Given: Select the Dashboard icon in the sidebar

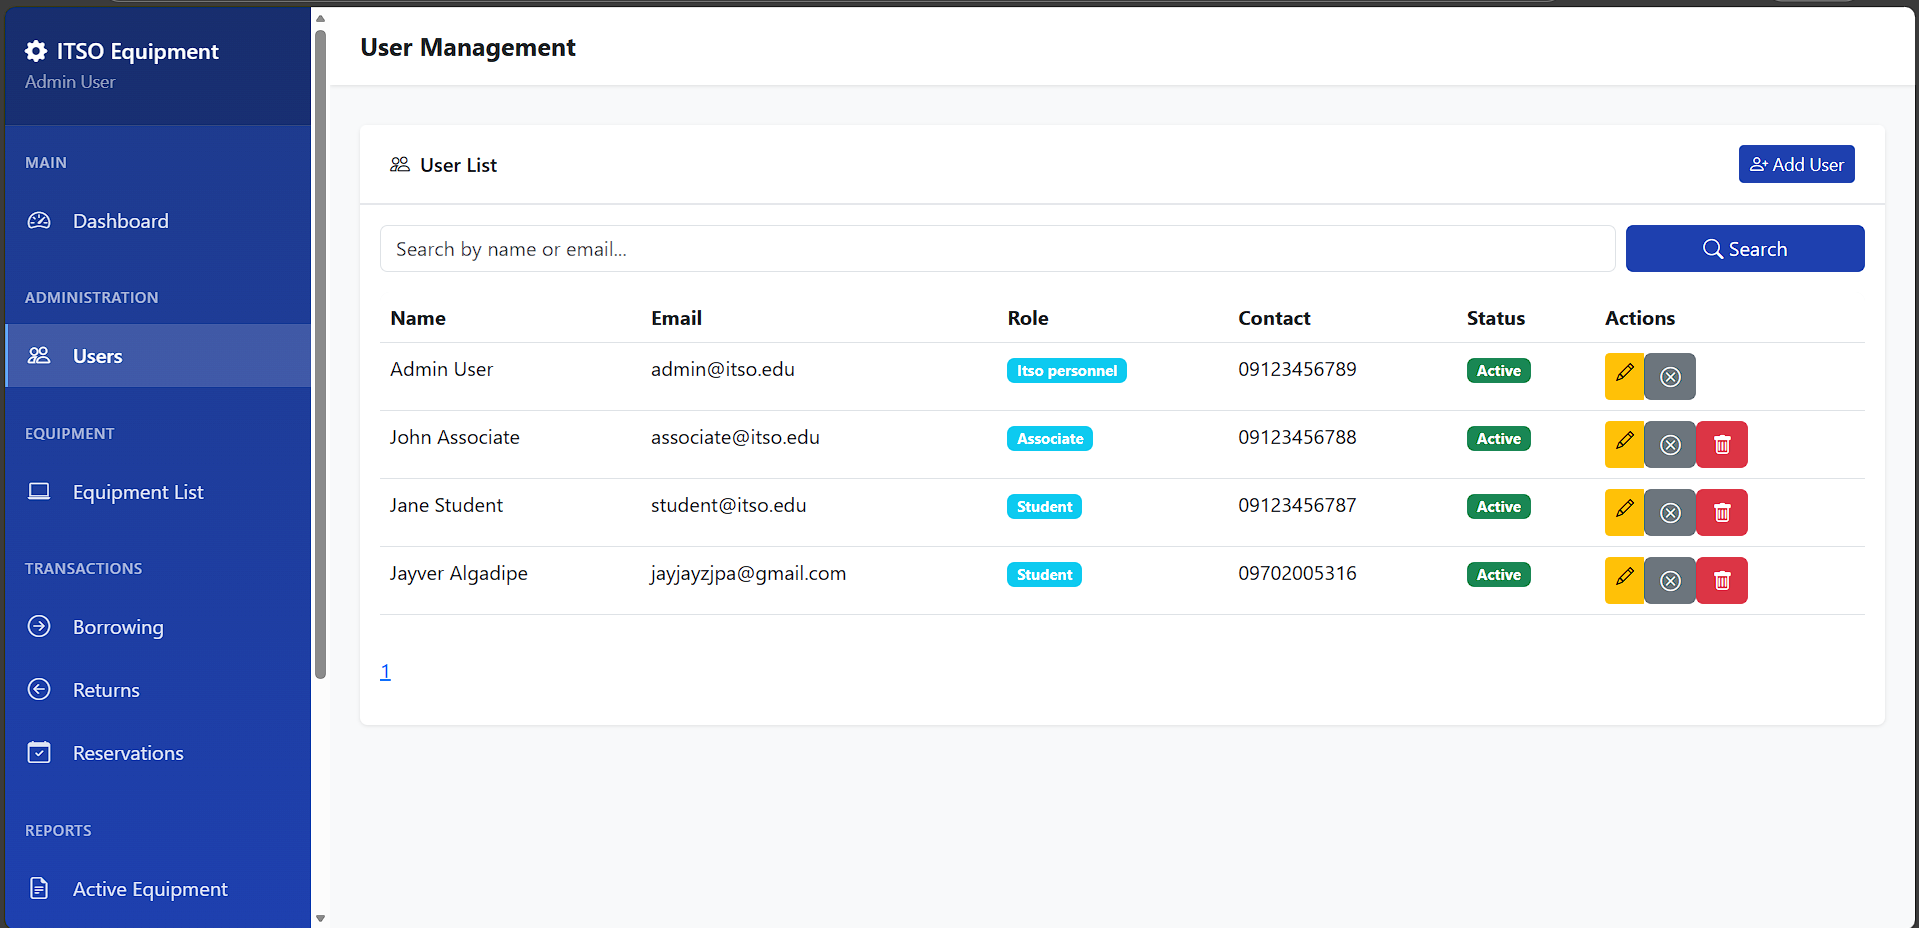Looking at the screenshot, I should click(x=38, y=221).
